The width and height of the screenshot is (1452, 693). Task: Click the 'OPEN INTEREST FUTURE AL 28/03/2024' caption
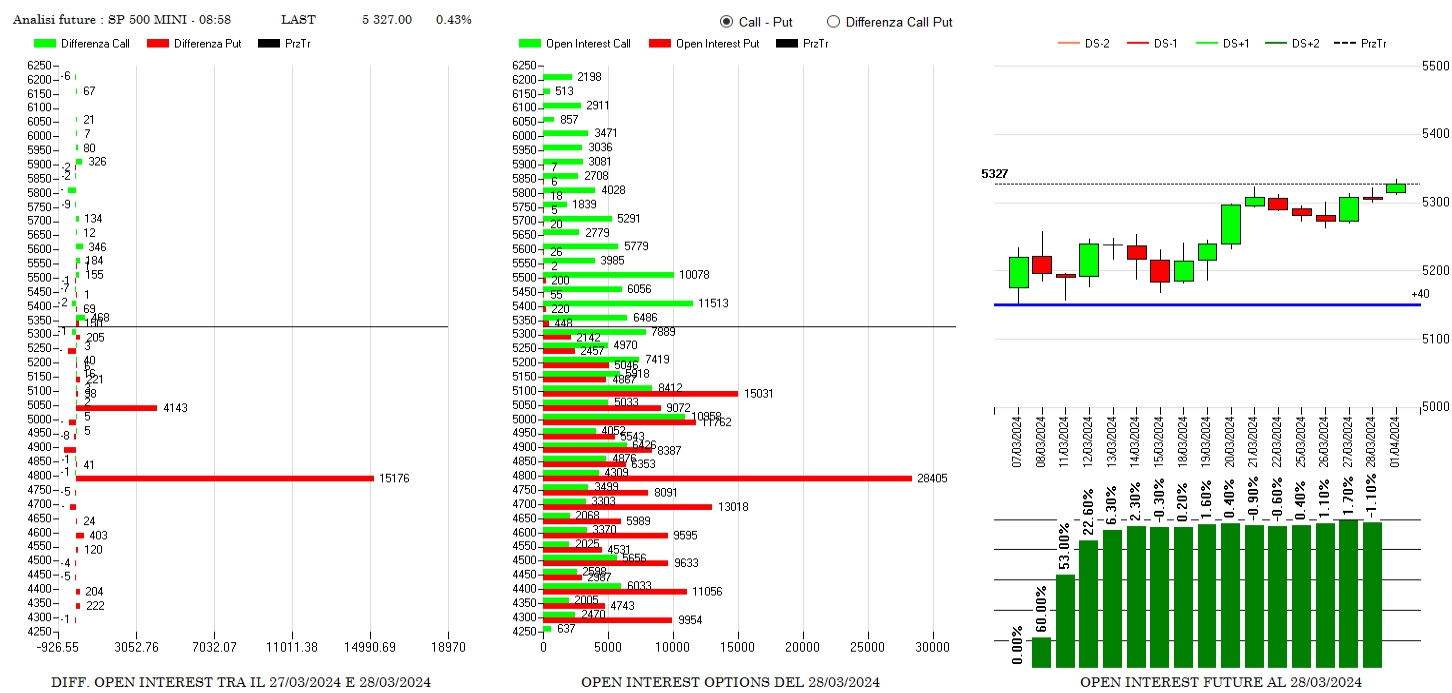point(1221,682)
